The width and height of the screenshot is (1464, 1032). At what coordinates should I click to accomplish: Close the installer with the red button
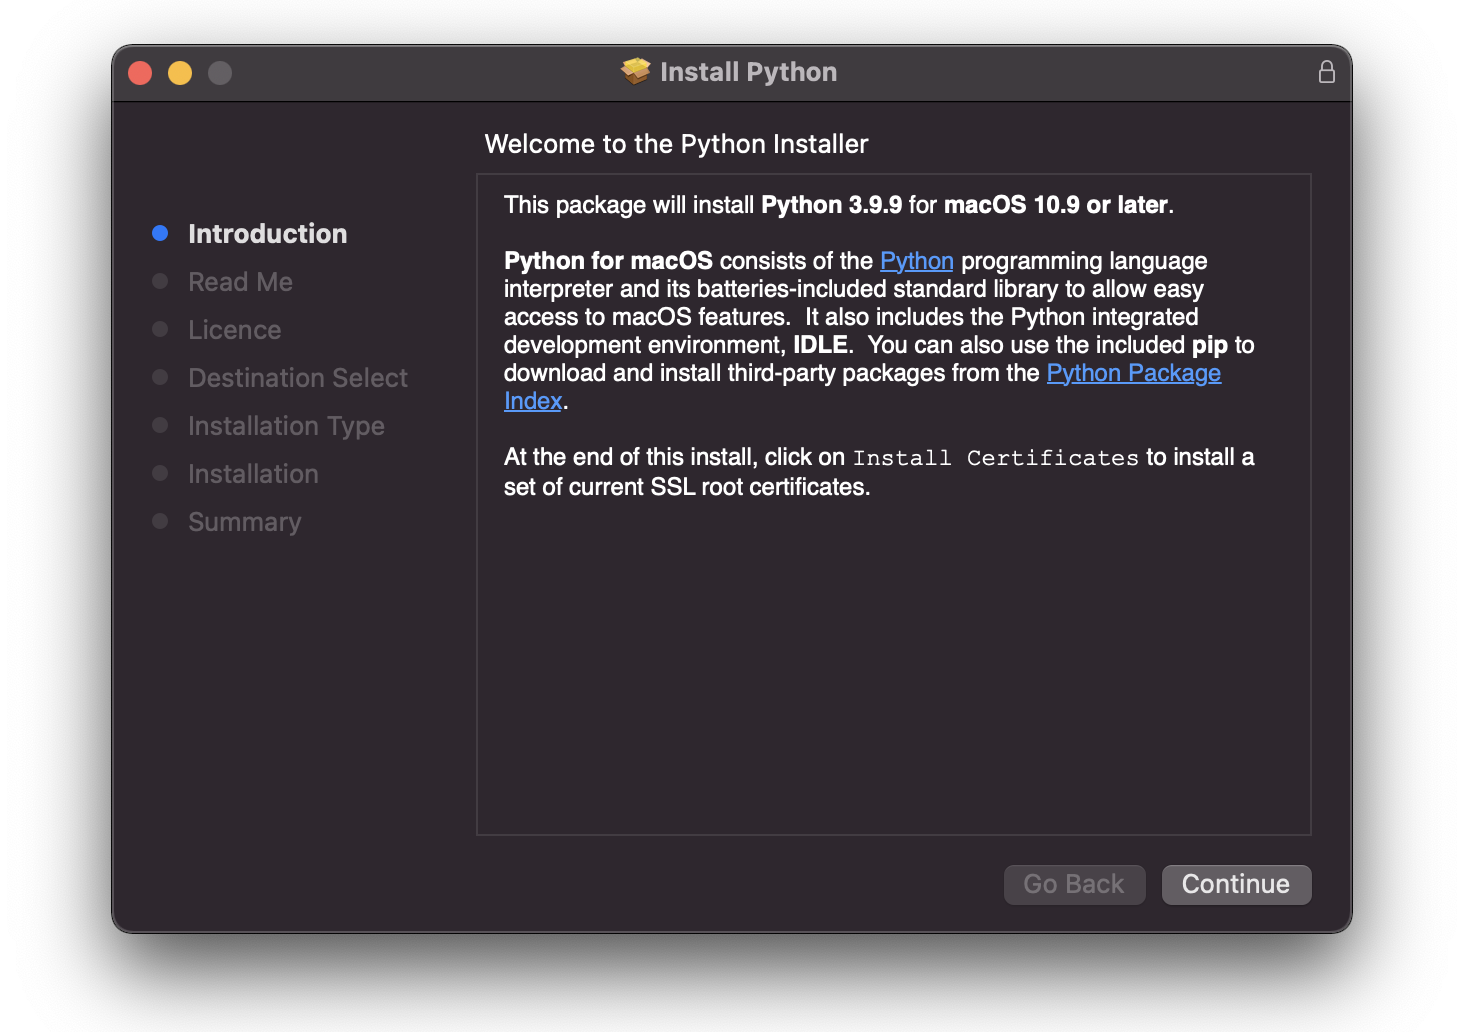coord(140,73)
